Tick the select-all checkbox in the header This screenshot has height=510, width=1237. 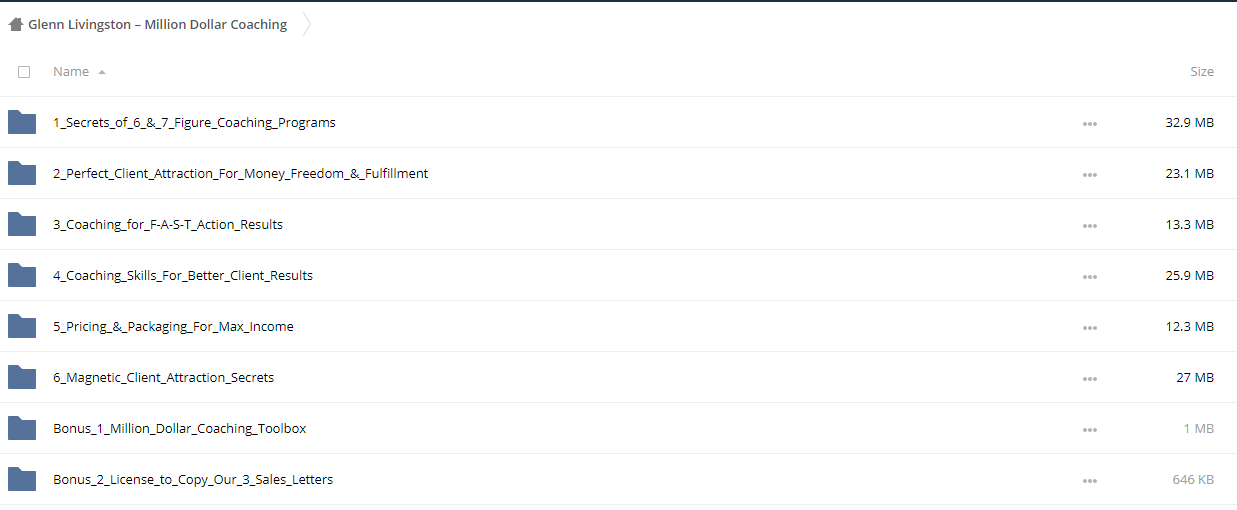(24, 72)
